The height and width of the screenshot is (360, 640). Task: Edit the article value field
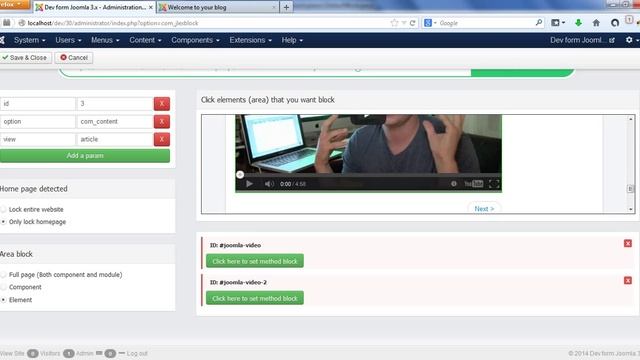tap(115, 140)
